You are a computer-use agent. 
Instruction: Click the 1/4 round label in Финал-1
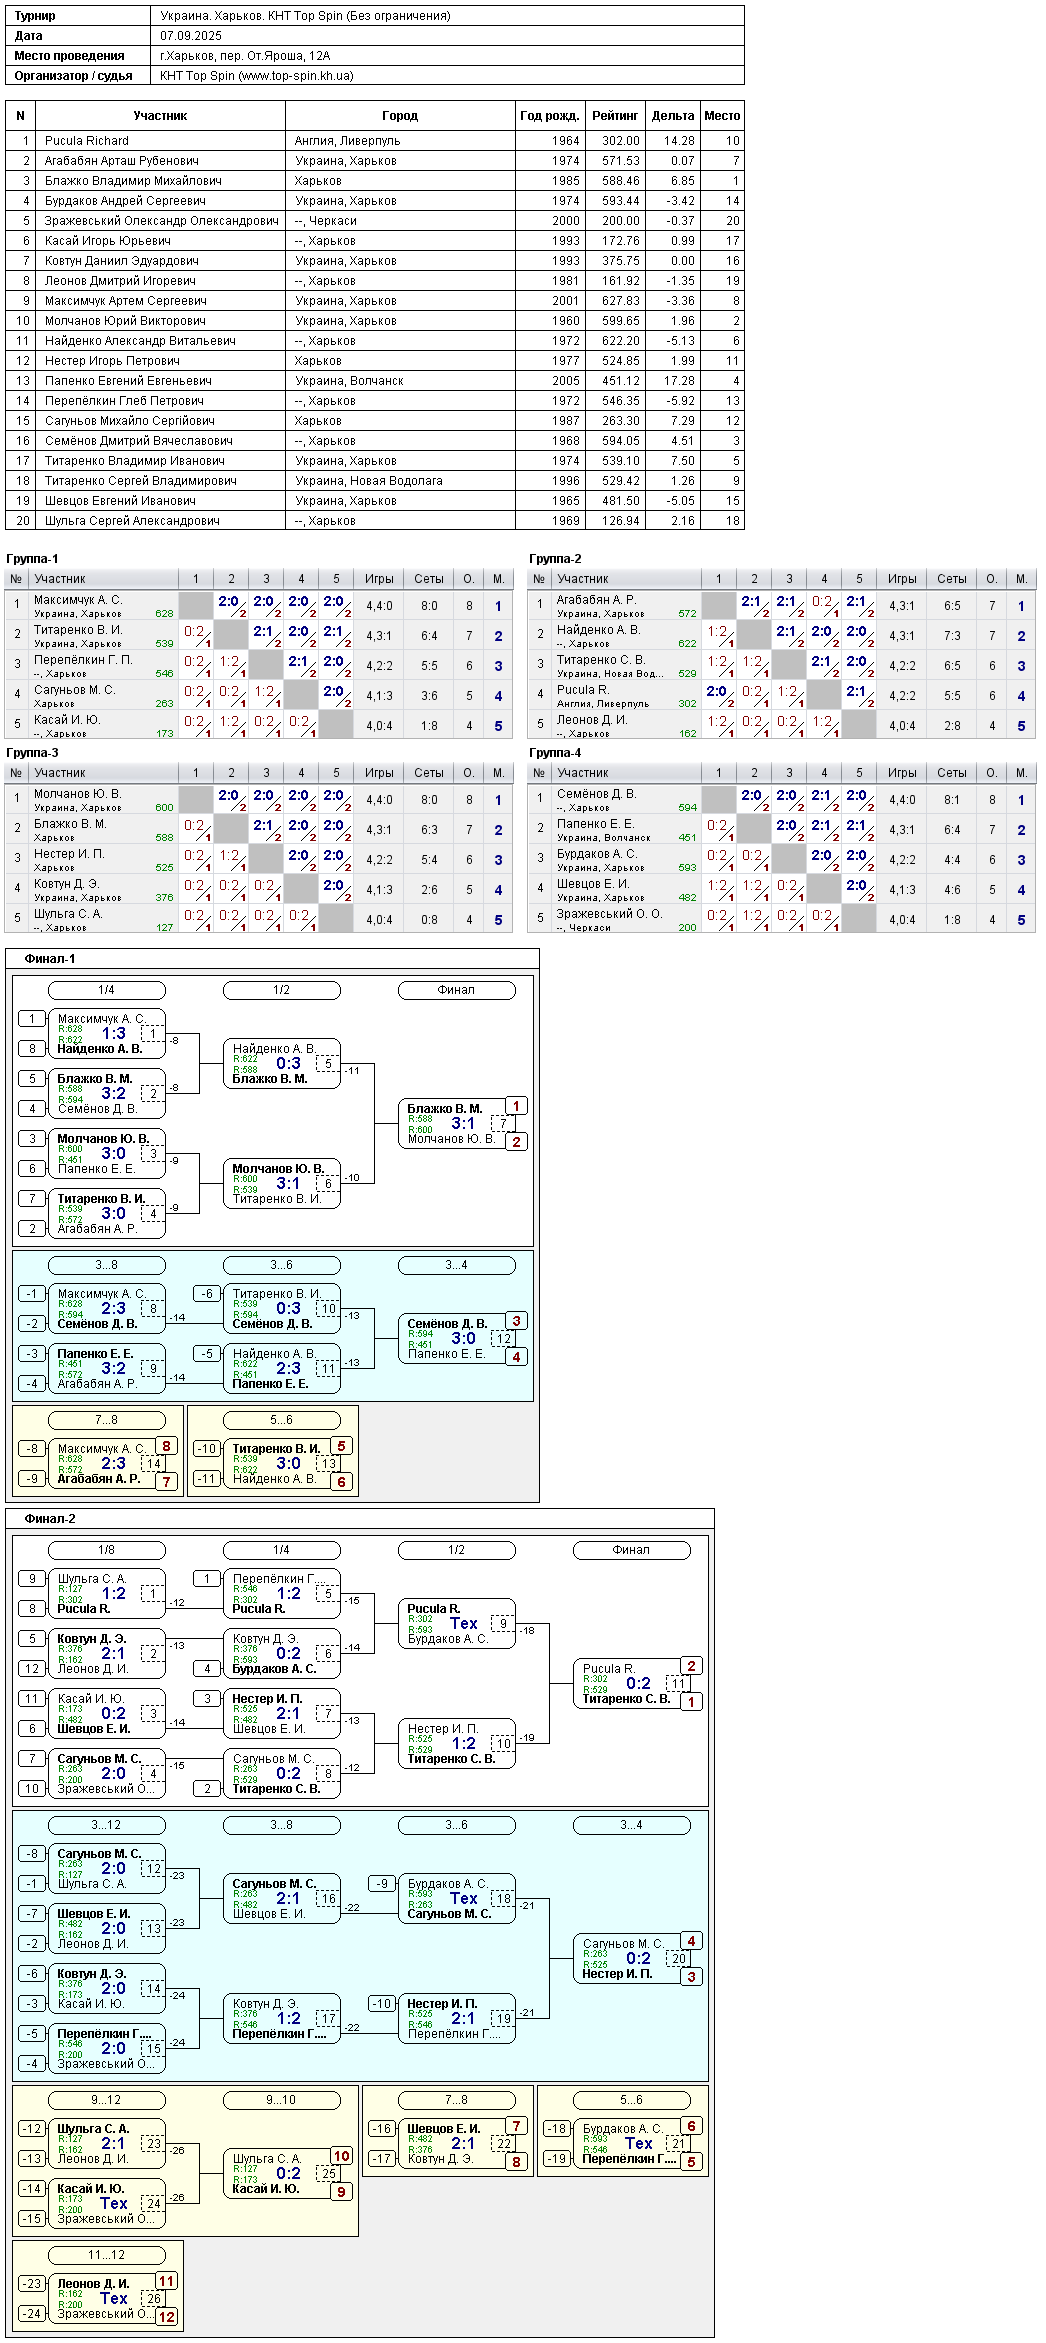106,990
